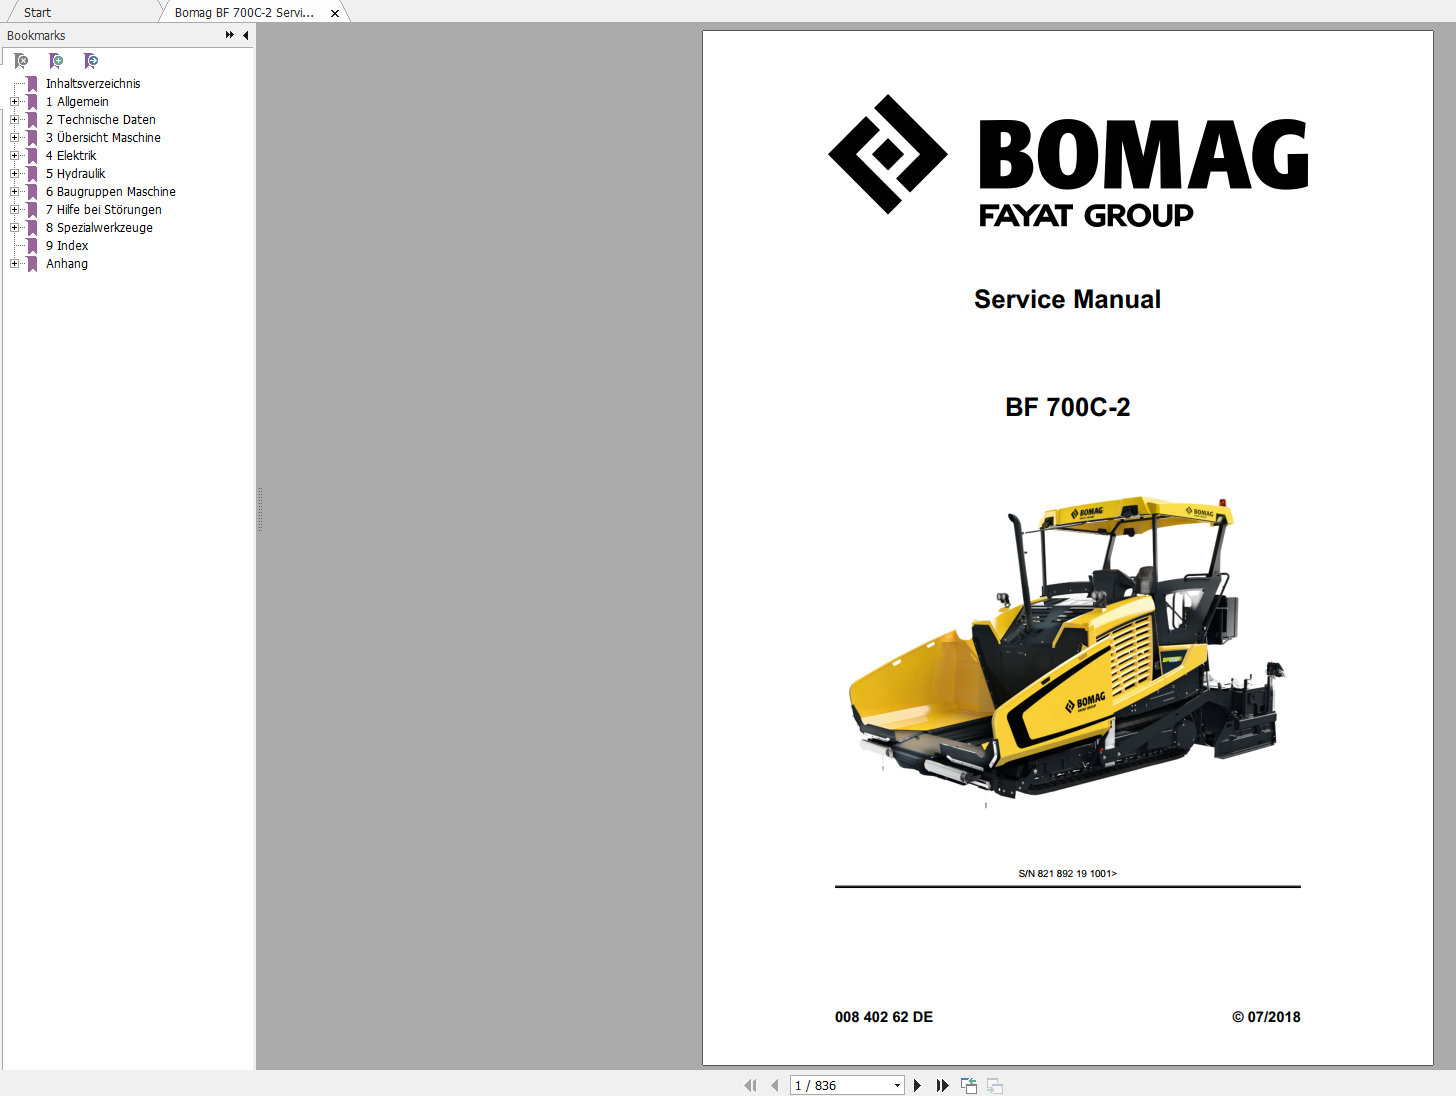Click the delete bookmark icon
The image size is (1456, 1096).
pyautogui.click(x=21, y=61)
